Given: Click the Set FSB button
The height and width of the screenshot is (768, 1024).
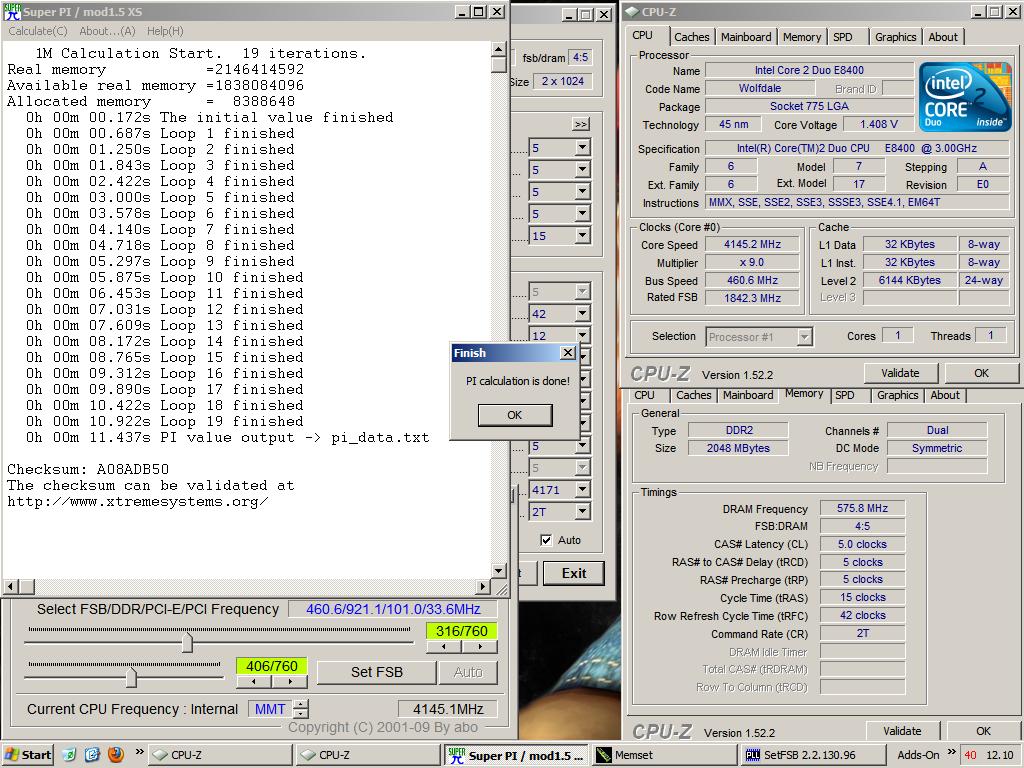Looking at the screenshot, I should coord(376,672).
